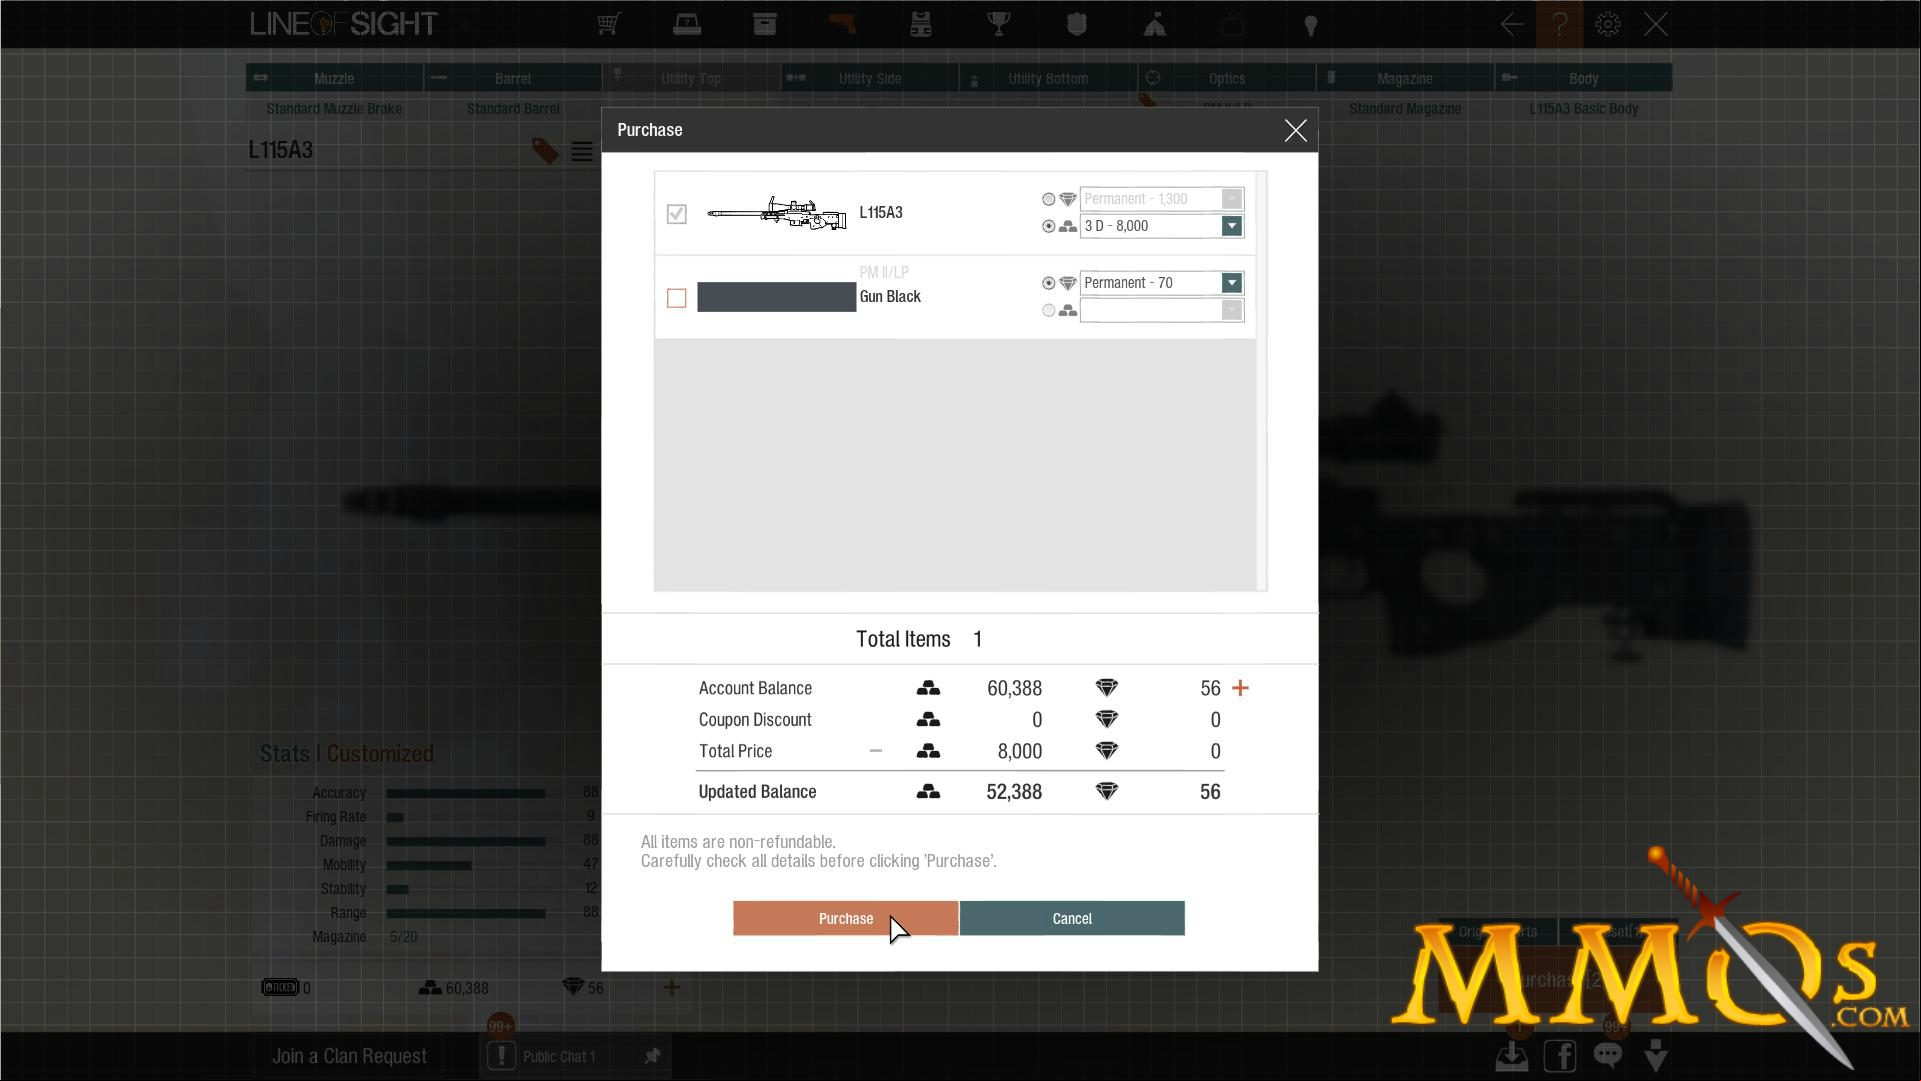This screenshot has height=1081, width=1921.
Task: Click 'Standard Magazine' label
Action: 1404,108
